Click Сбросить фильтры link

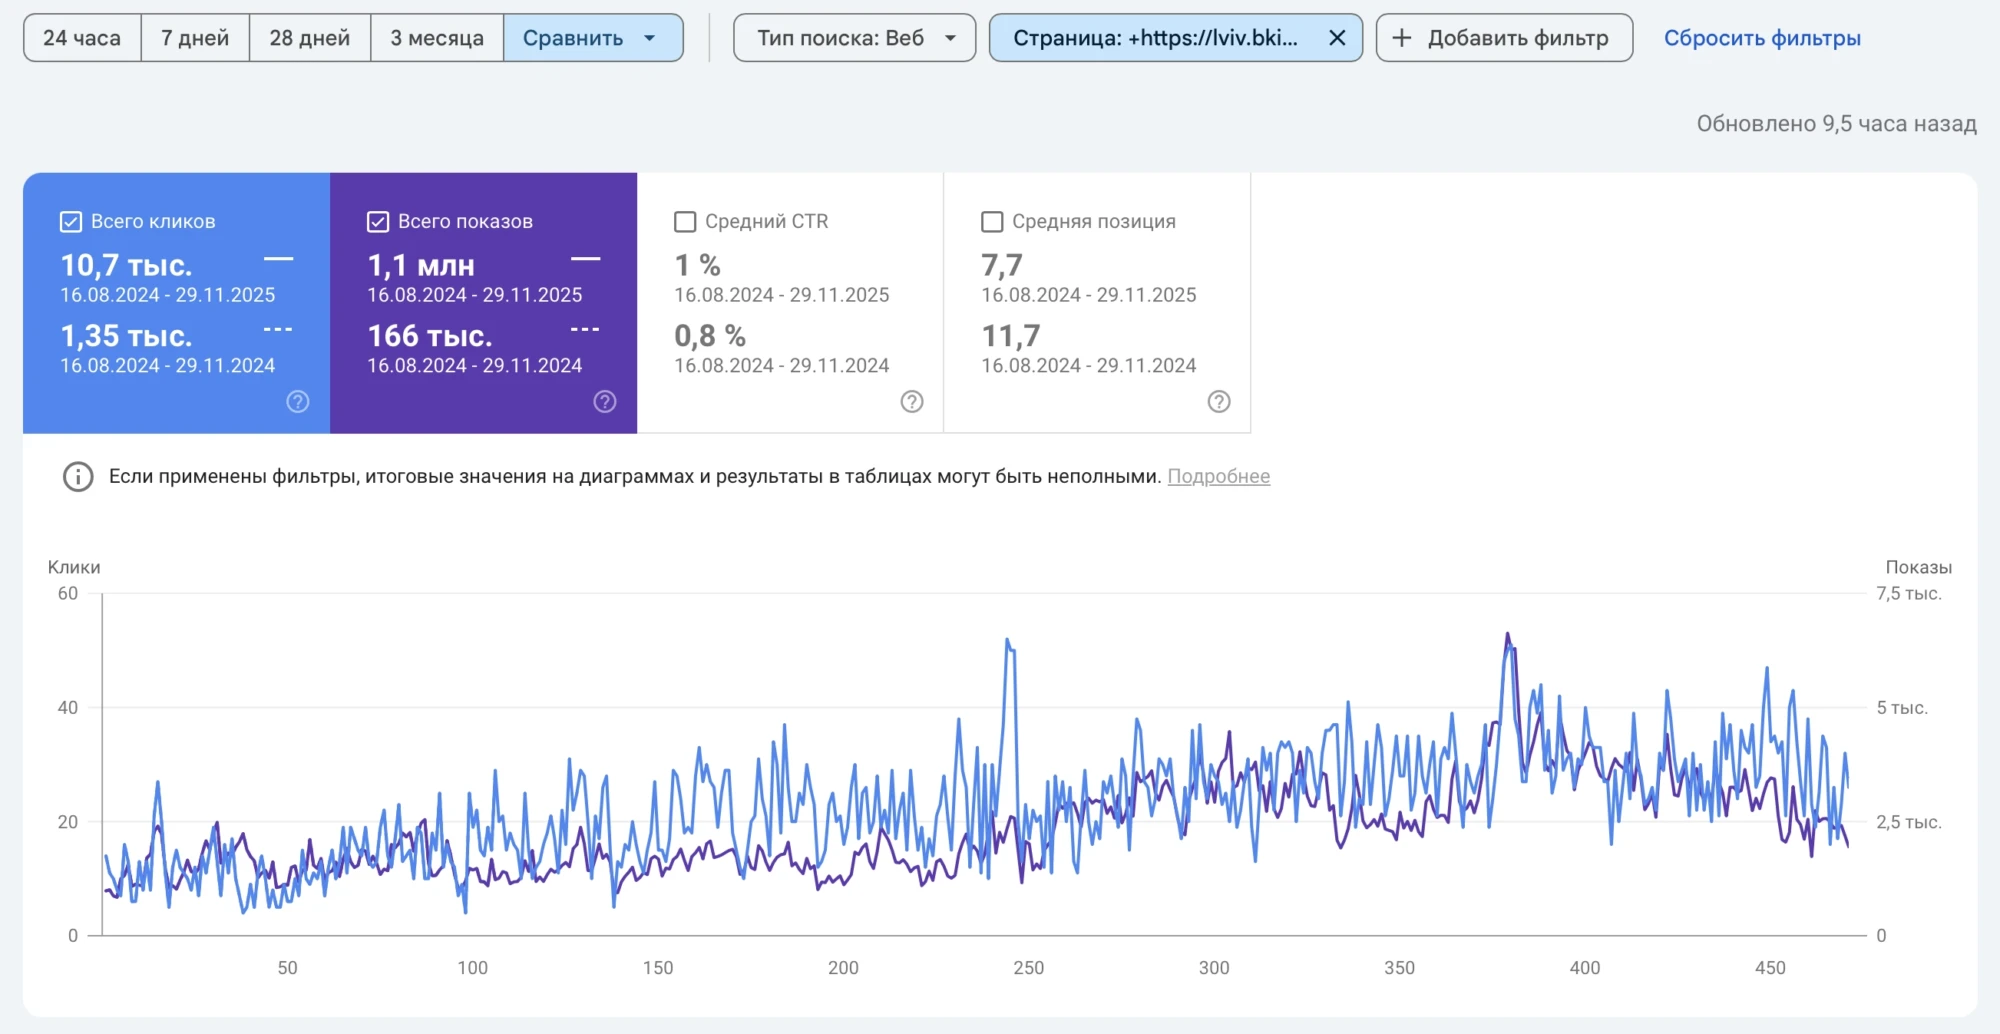click(x=1762, y=38)
